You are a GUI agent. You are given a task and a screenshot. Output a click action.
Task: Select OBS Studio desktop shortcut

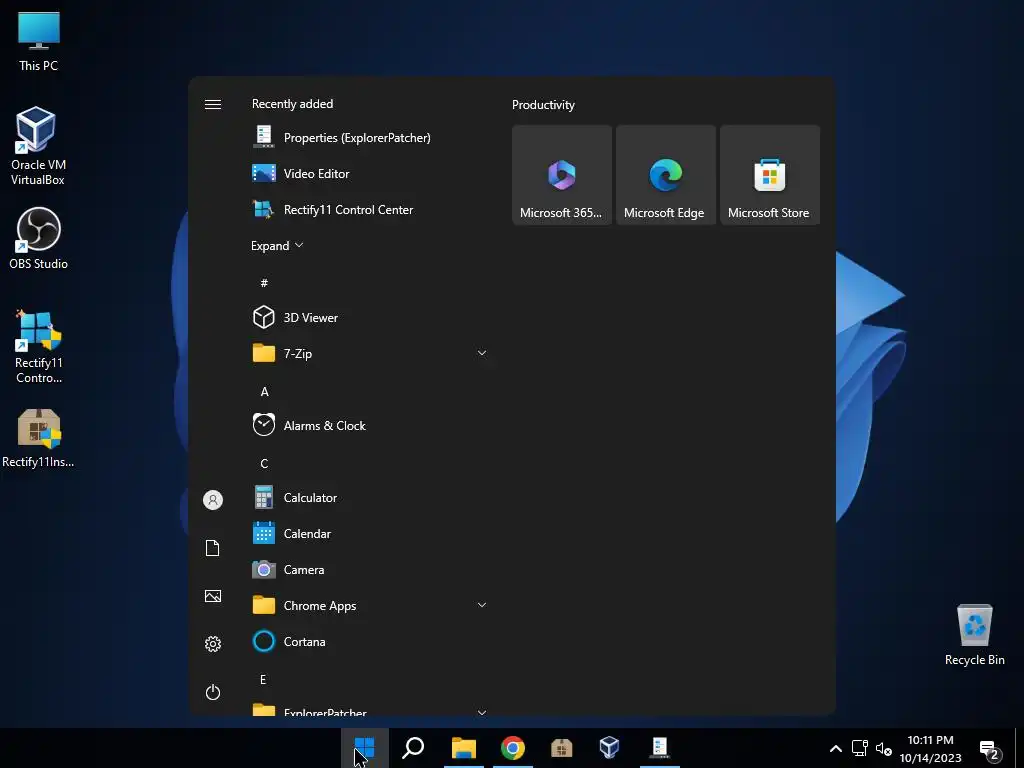[x=39, y=238]
